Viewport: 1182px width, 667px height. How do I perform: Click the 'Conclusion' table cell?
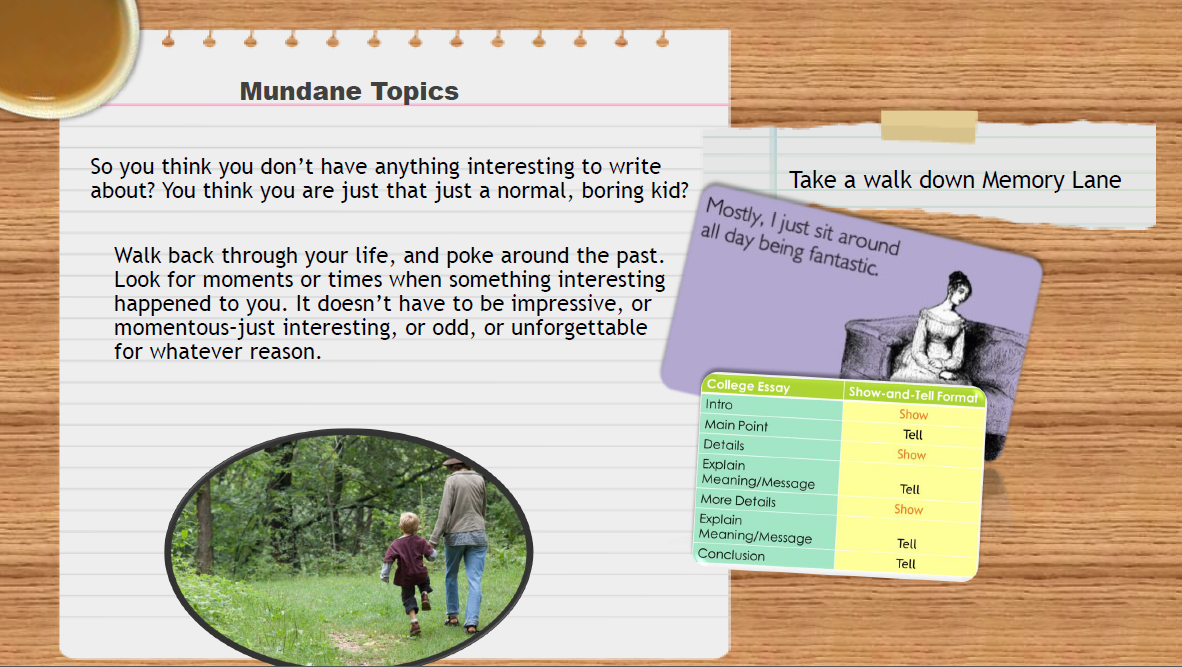[x=765, y=557]
